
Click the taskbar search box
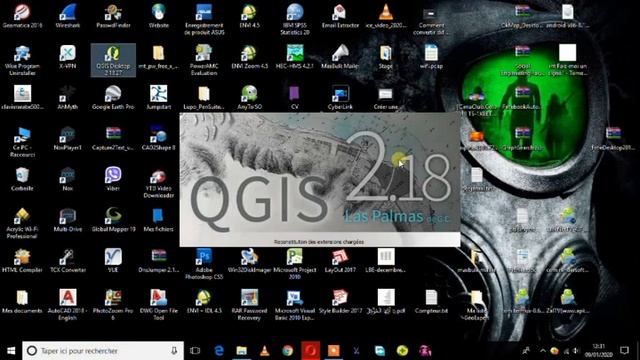tap(103, 351)
